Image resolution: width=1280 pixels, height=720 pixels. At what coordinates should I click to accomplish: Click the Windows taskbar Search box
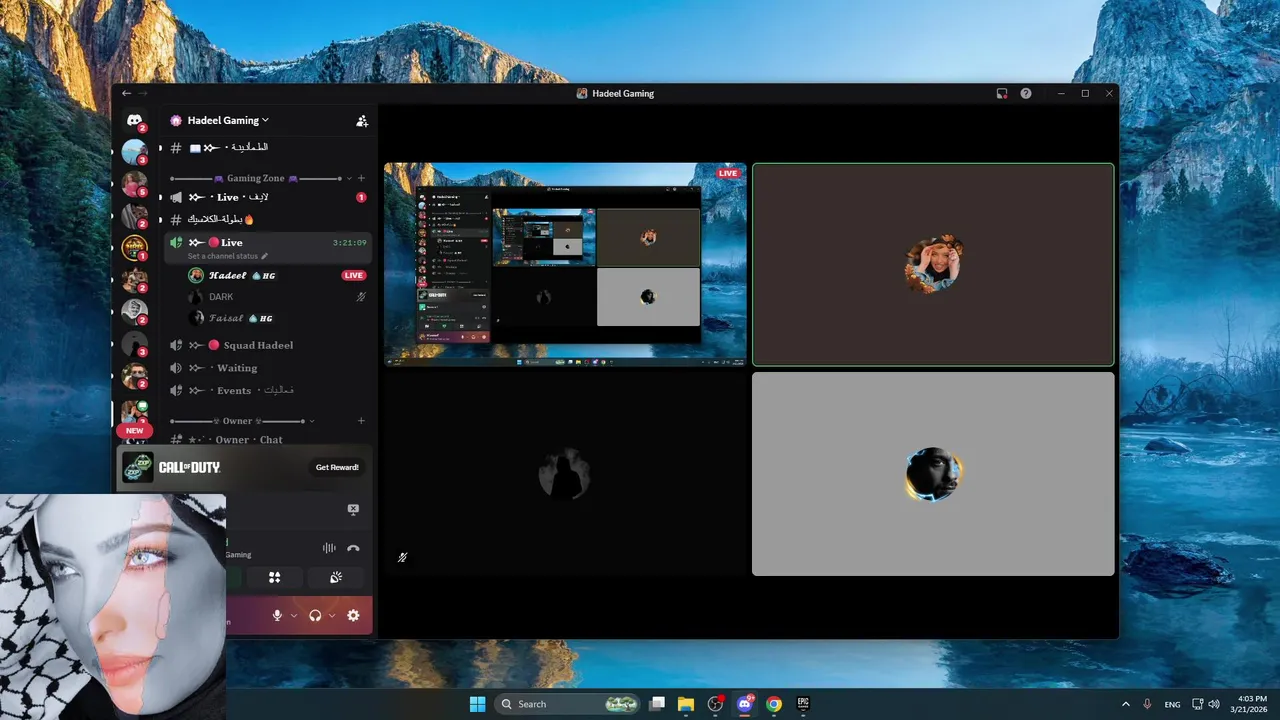(x=567, y=704)
